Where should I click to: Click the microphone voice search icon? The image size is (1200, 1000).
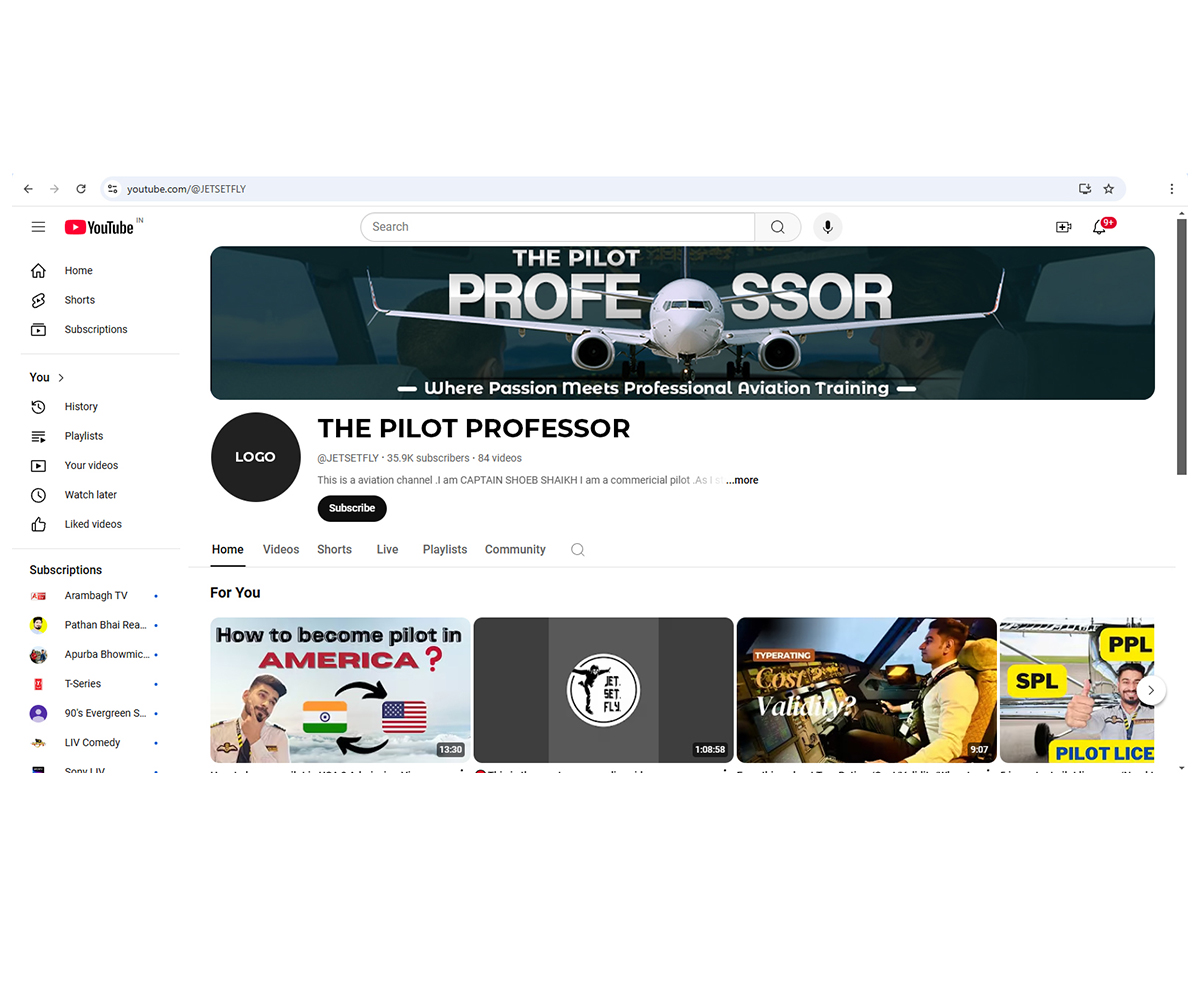(827, 227)
